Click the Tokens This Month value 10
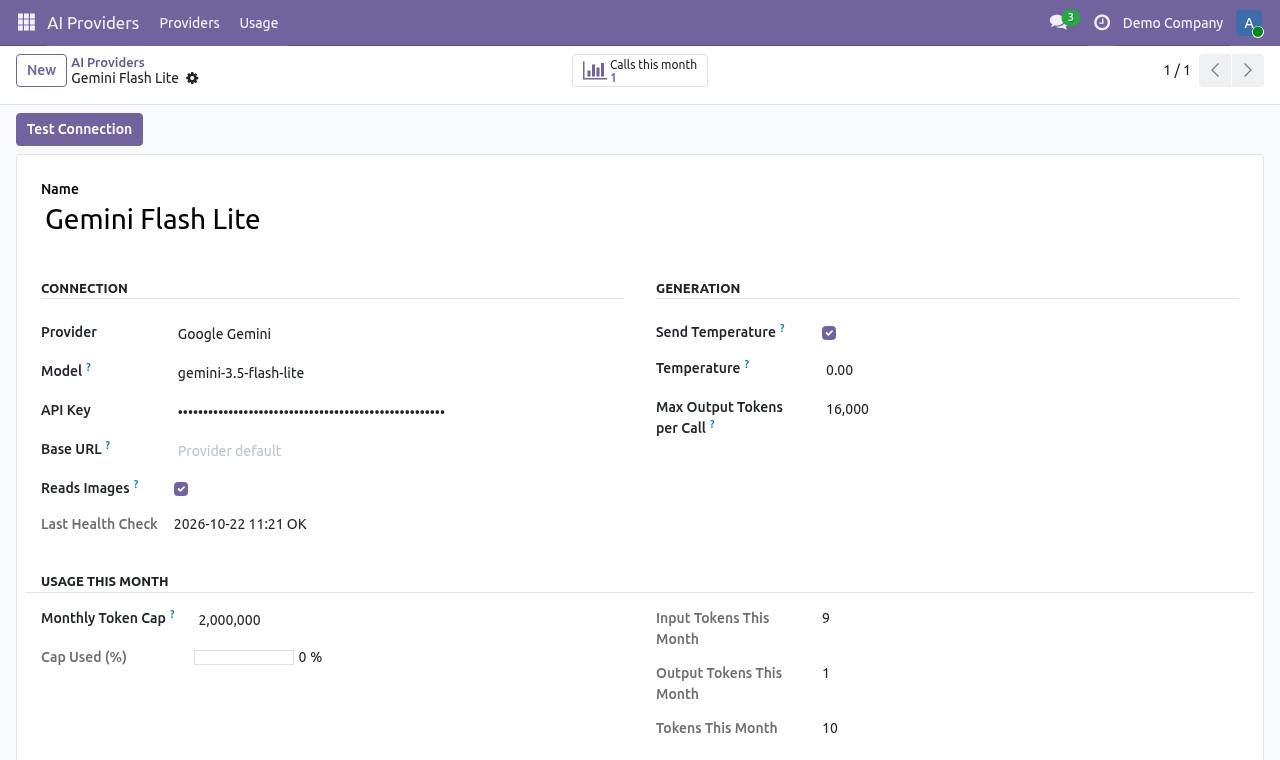This screenshot has width=1280, height=760. 830,728
